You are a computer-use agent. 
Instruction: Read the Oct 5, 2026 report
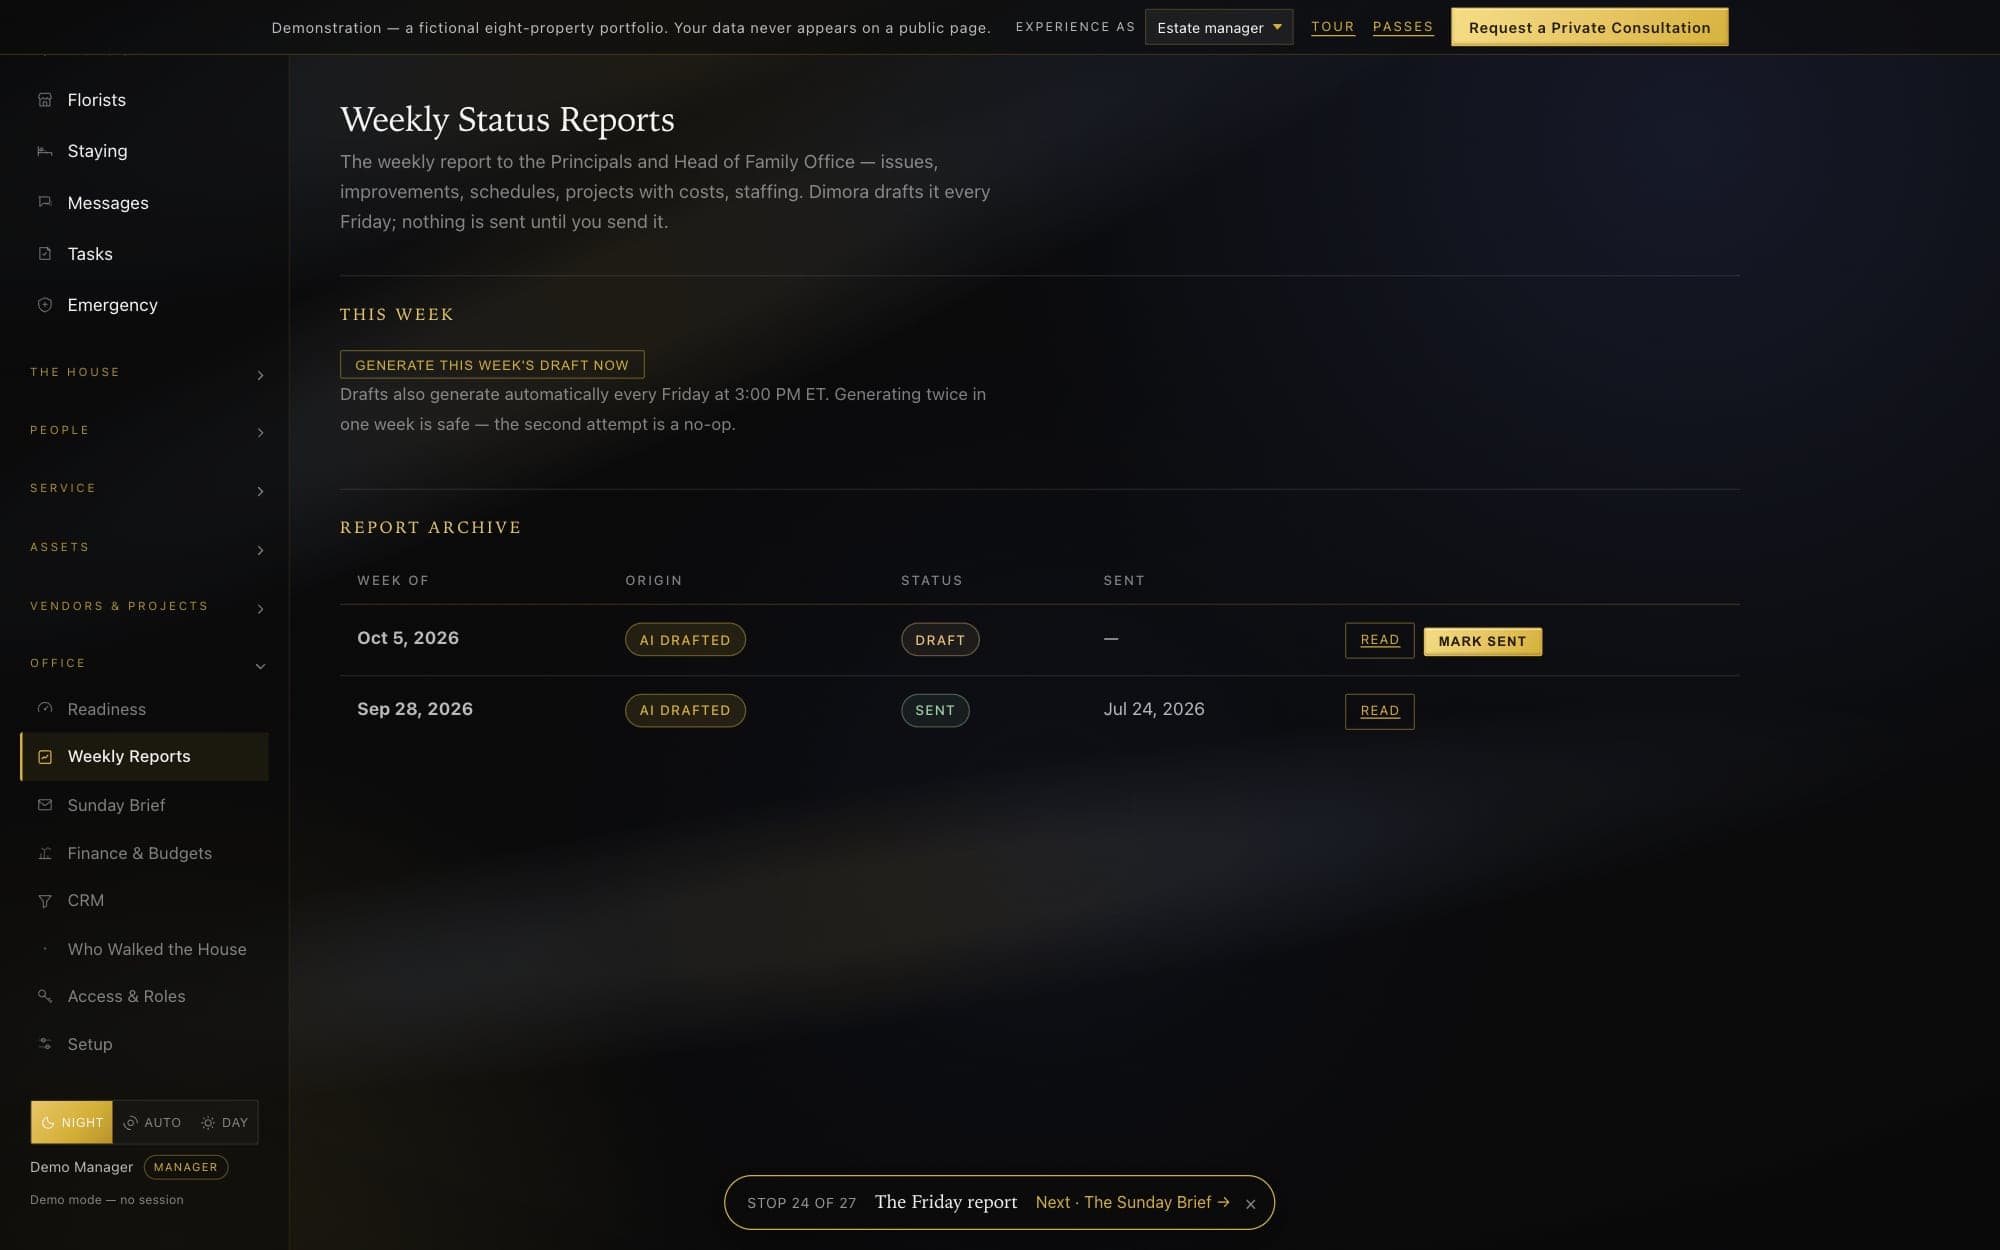pyautogui.click(x=1379, y=640)
